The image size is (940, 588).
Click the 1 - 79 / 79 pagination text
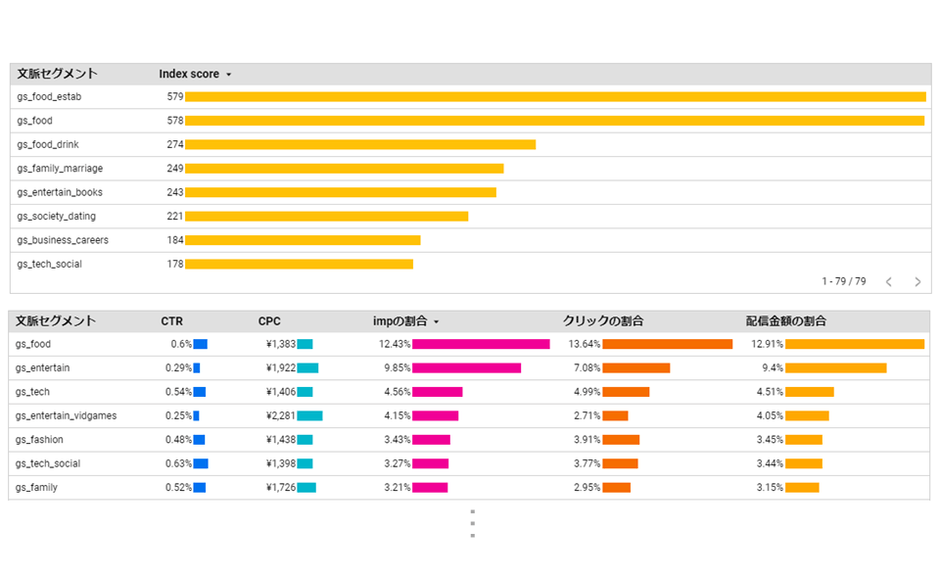[843, 282]
